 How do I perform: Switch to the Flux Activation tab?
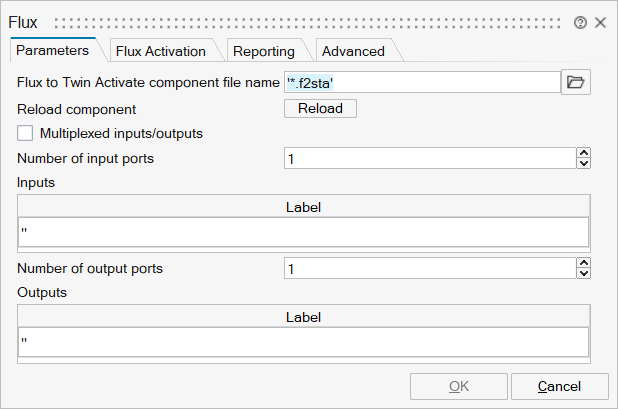(x=160, y=51)
